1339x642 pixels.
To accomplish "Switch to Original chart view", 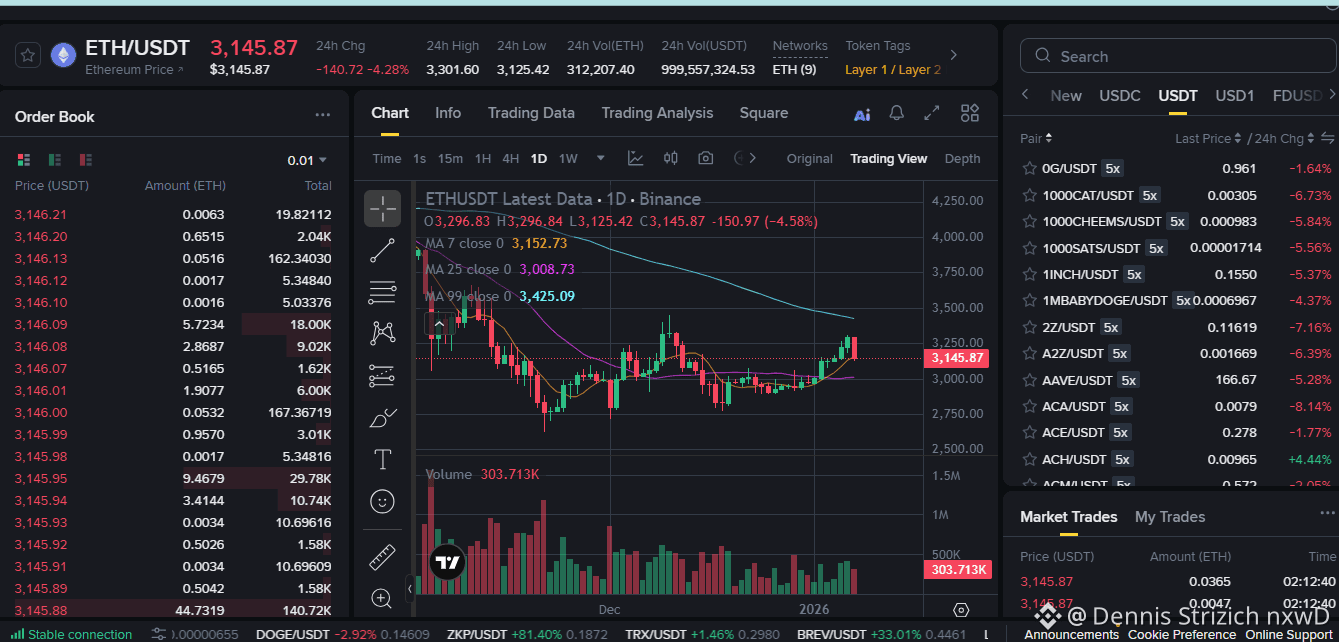I will click(809, 158).
